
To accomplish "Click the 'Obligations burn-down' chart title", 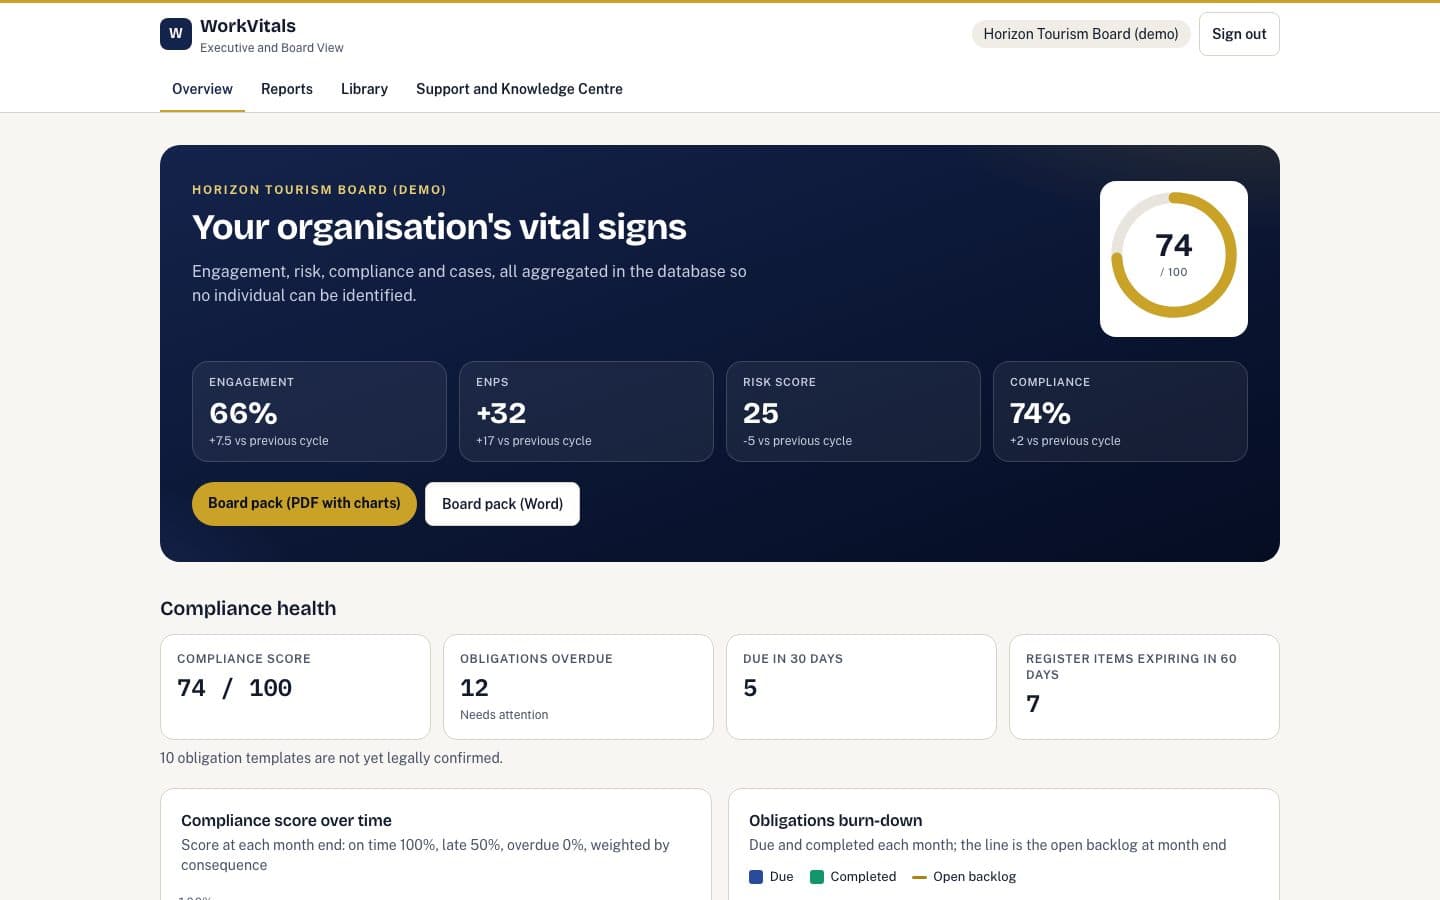I will [835, 820].
